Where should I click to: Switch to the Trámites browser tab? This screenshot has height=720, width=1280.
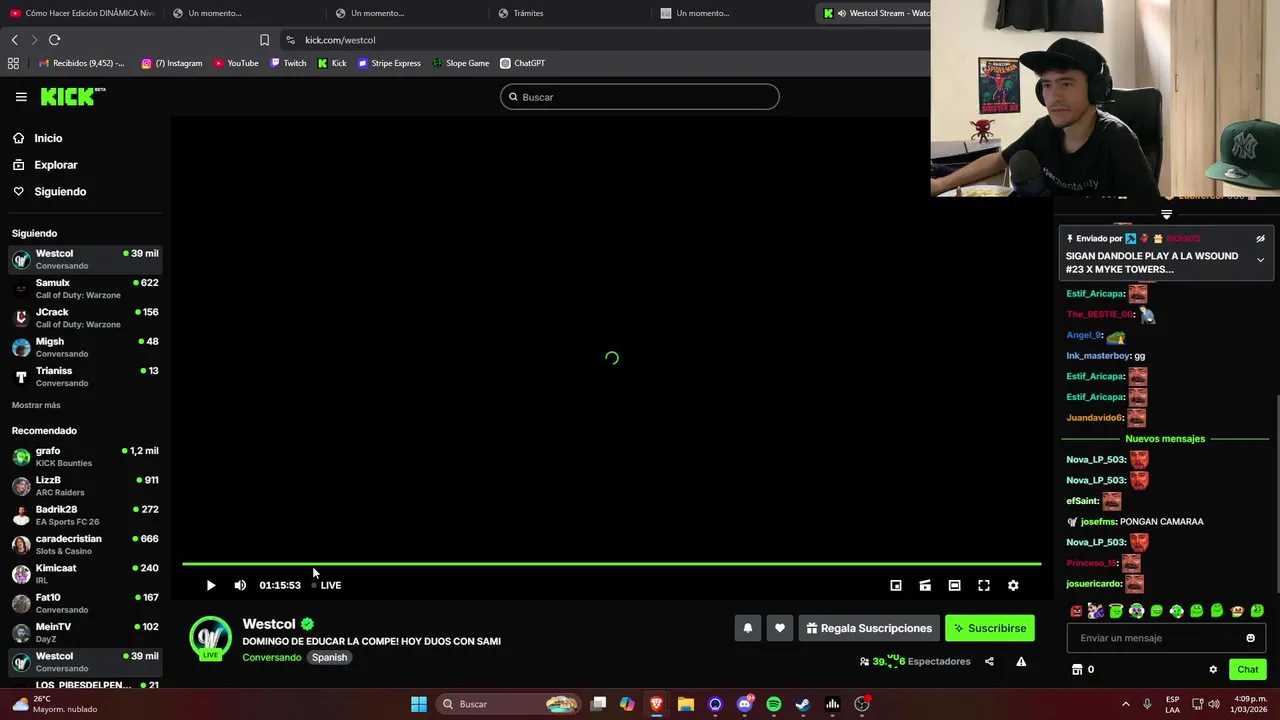[570, 13]
